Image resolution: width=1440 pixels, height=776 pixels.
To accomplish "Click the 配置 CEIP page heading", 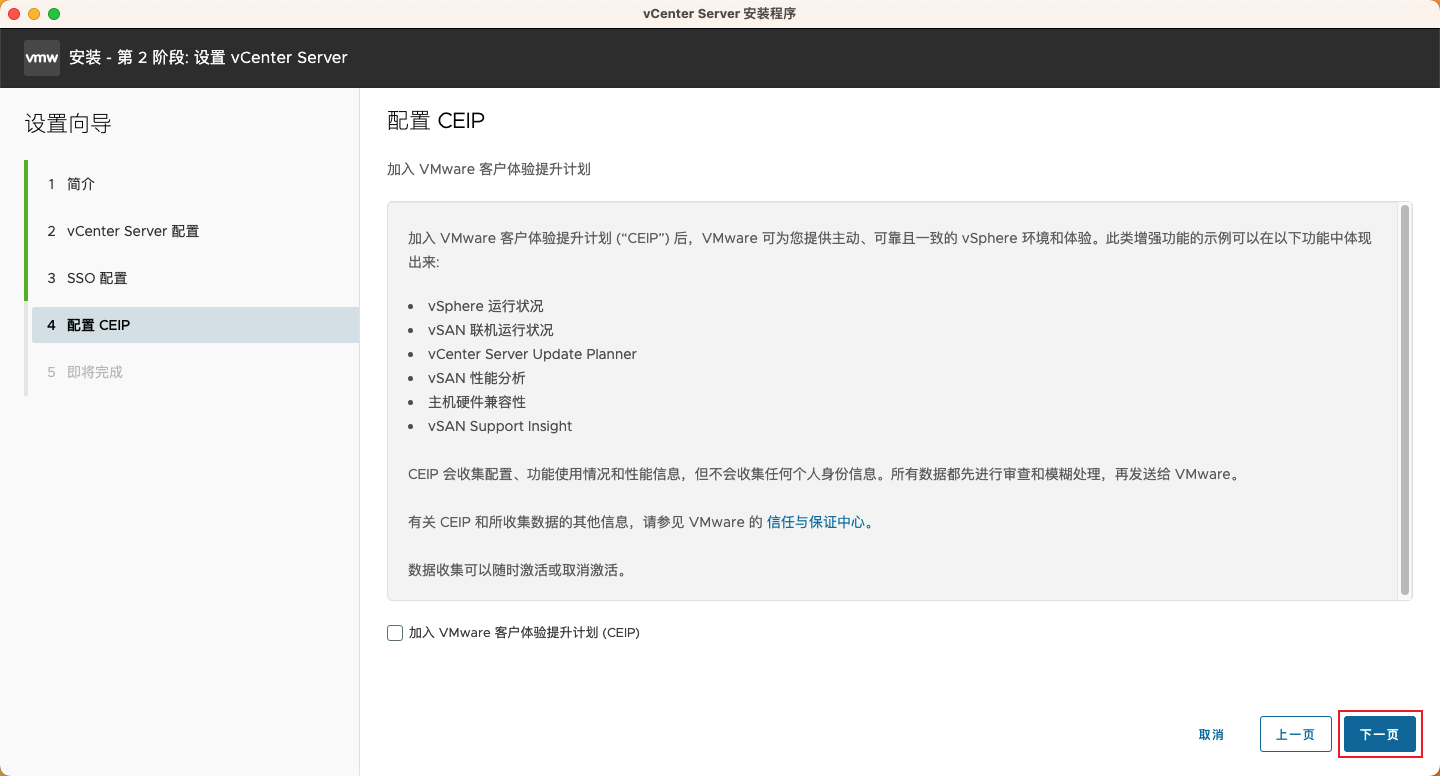I will tap(436, 121).
